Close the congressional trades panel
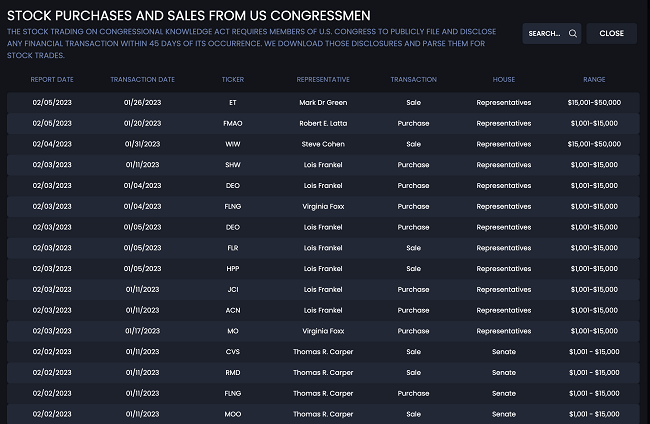The width and height of the screenshot is (650, 424). pyautogui.click(x=611, y=34)
